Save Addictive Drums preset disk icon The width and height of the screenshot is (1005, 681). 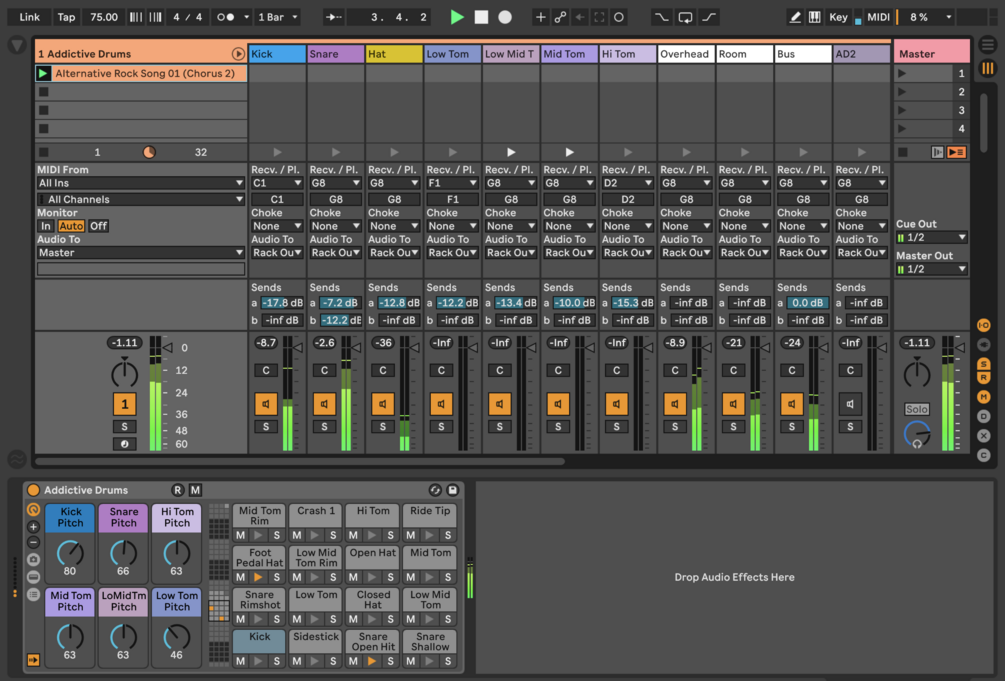453,490
